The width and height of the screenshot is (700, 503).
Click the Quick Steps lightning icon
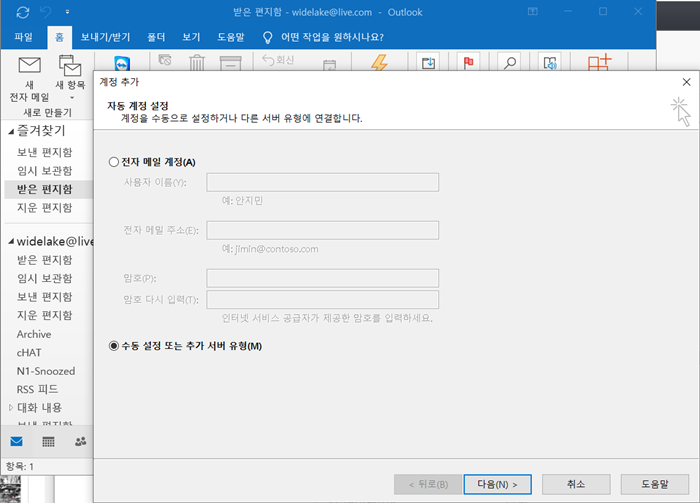click(x=379, y=63)
